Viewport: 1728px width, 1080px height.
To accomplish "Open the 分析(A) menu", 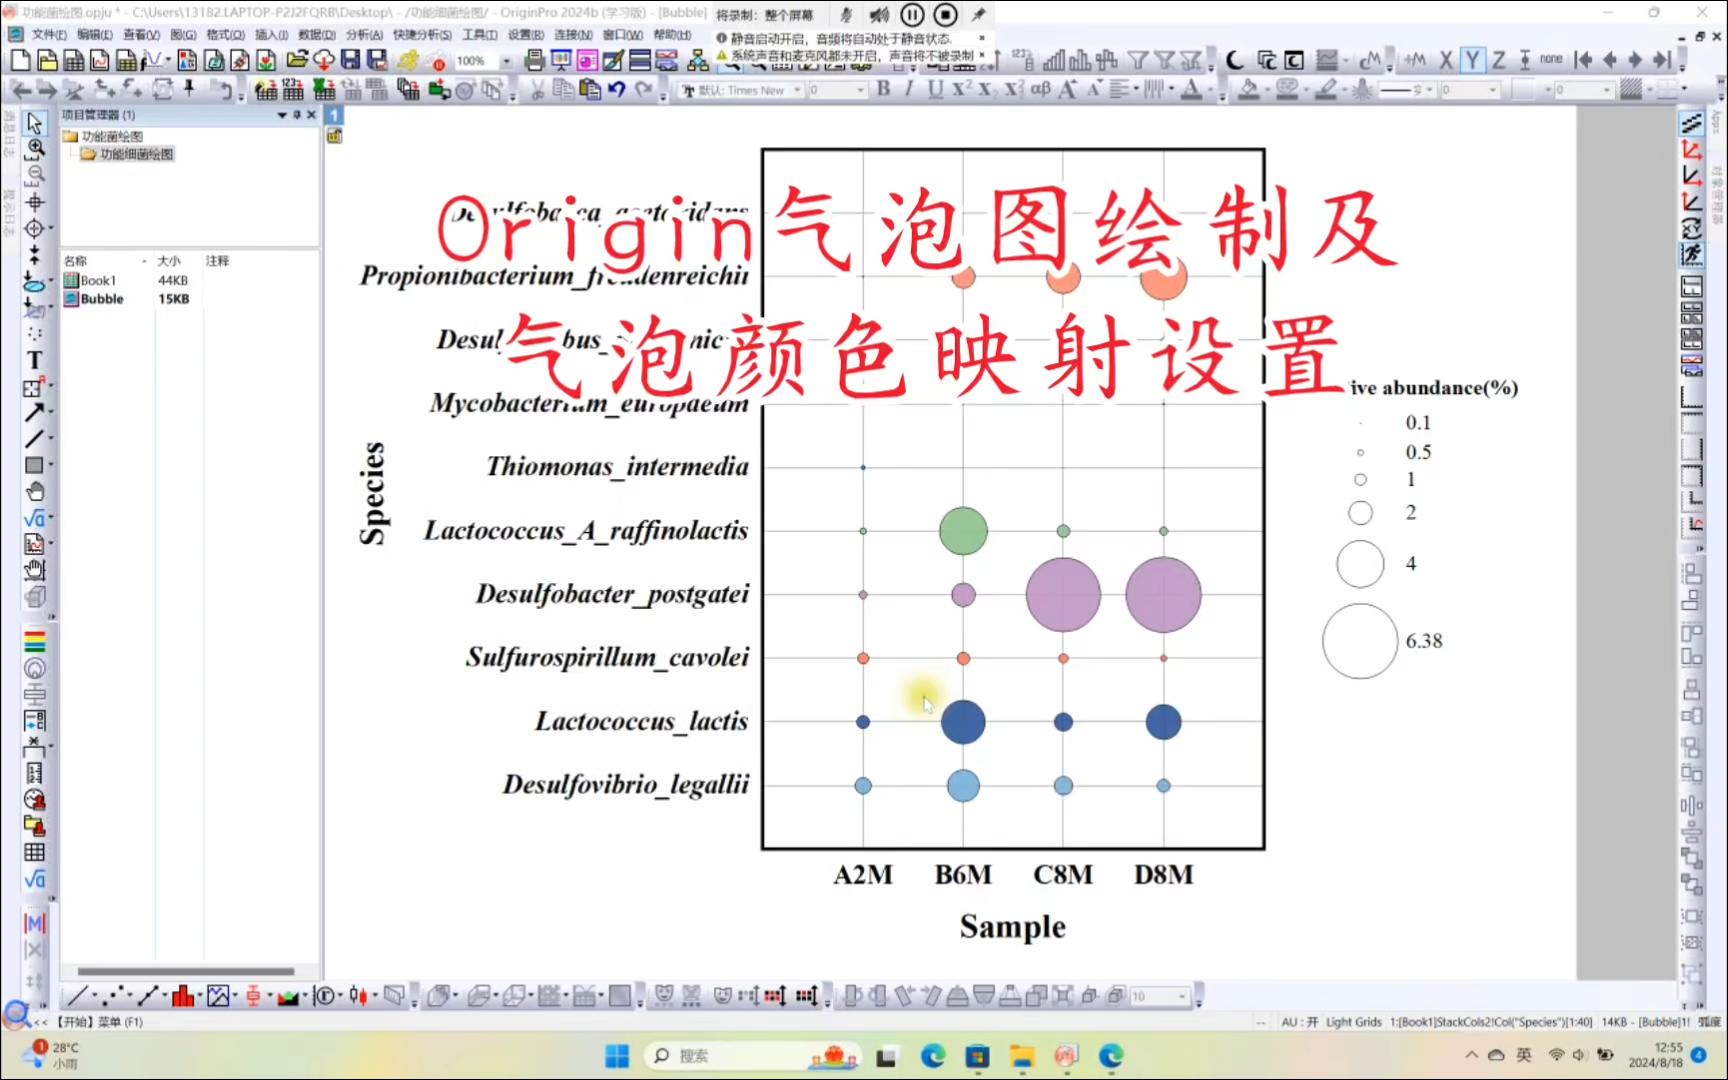I will pyautogui.click(x=362, y=34).
